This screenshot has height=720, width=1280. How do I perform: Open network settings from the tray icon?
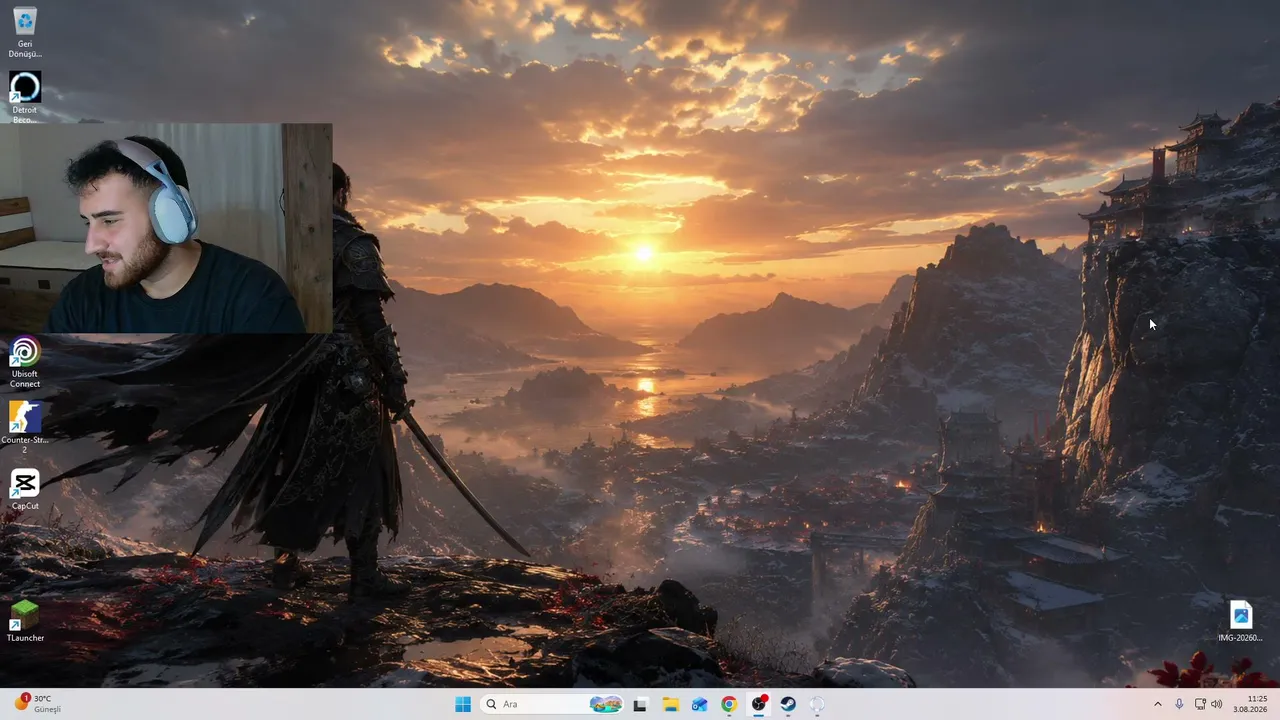(1200, 704)
